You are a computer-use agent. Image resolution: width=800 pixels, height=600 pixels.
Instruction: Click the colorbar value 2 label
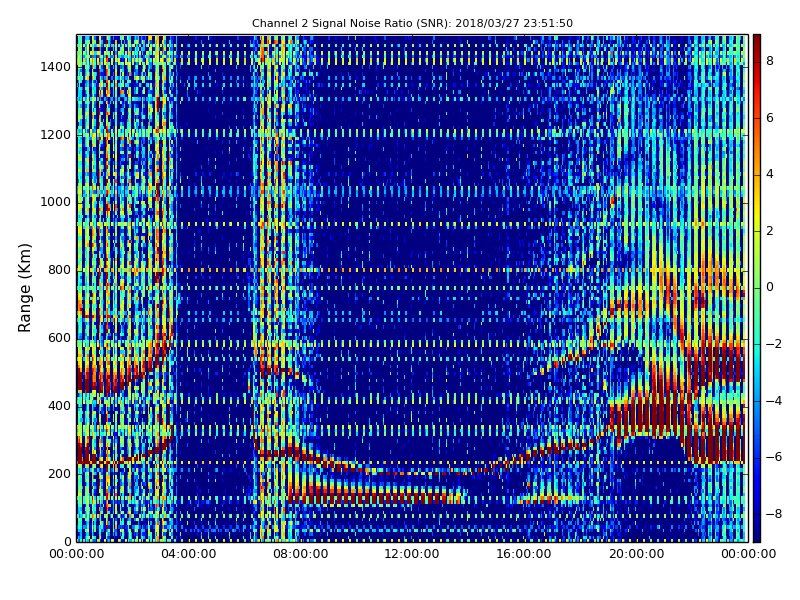coord(770,231)
